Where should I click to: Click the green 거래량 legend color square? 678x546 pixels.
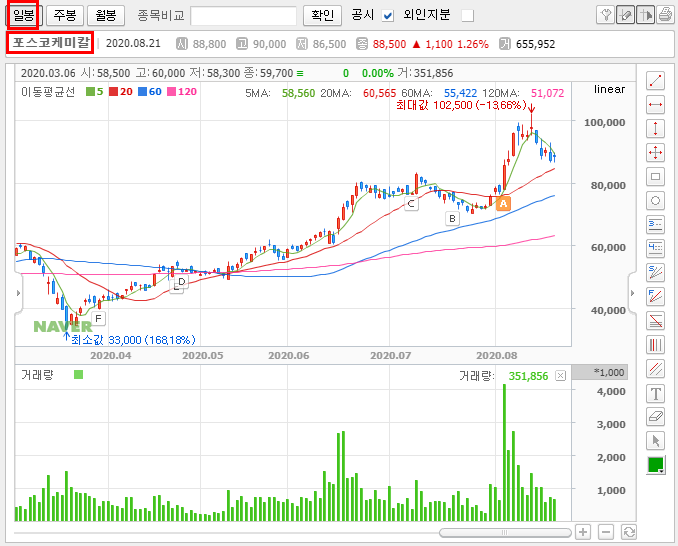click(78, 374)
